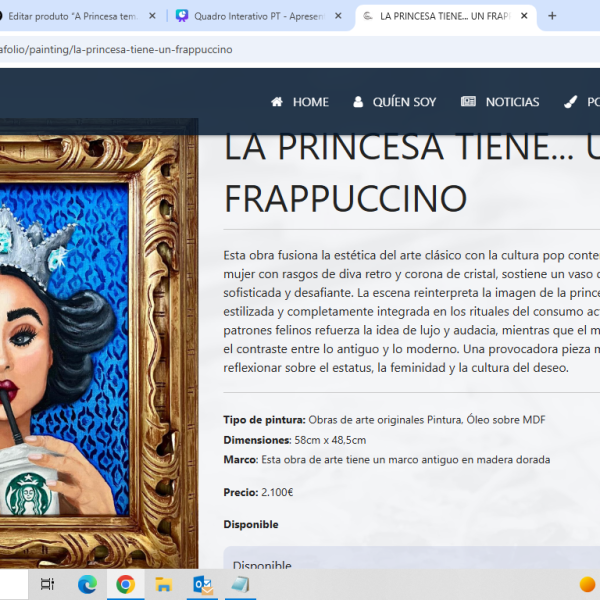This screenshot has width=600, height=600.
Task: Click the person icon beside QUIÉN SOY
Action: (x=358, y=102)
